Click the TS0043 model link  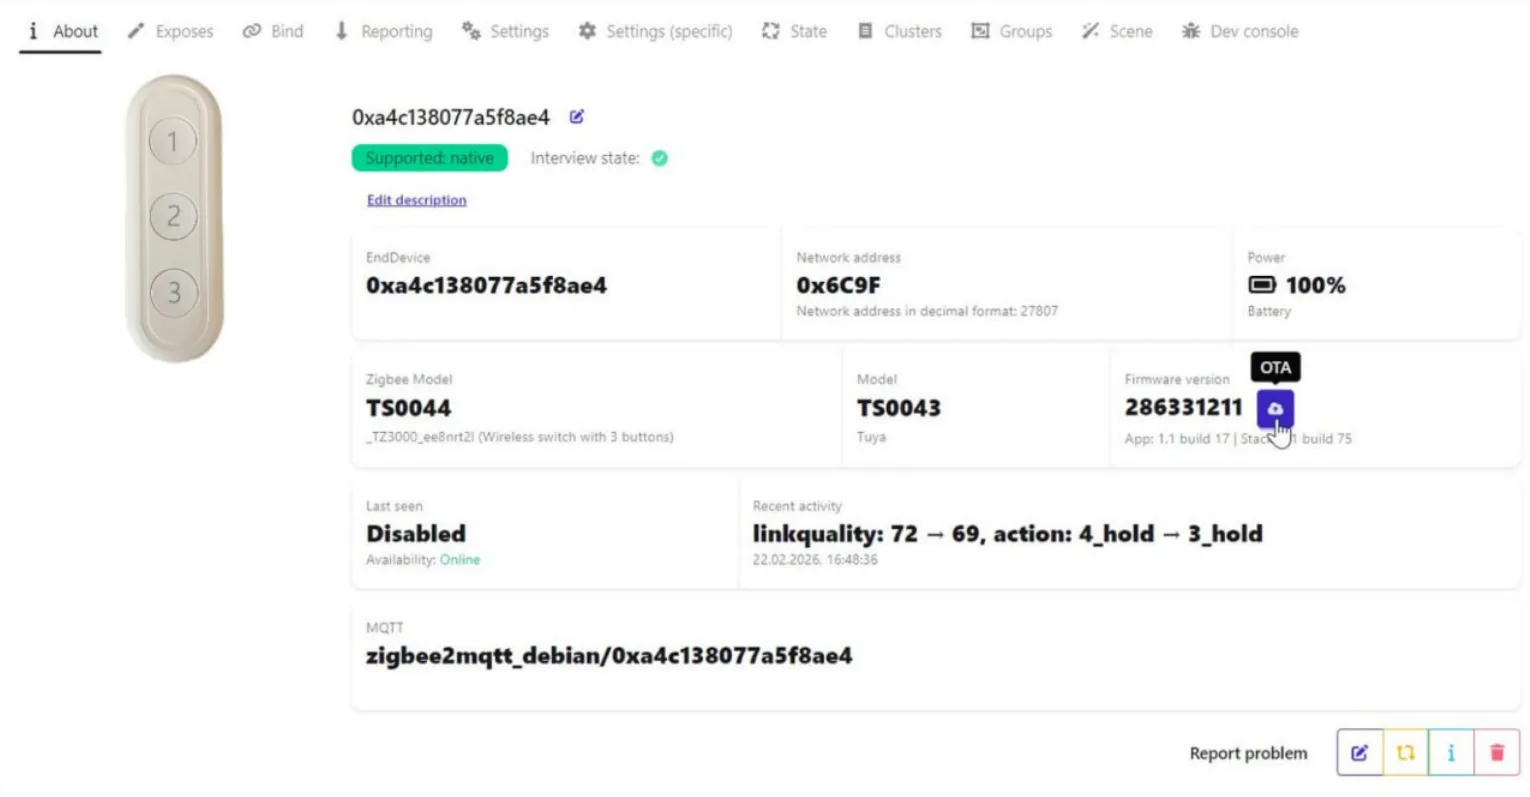click(x=899, y=408)
